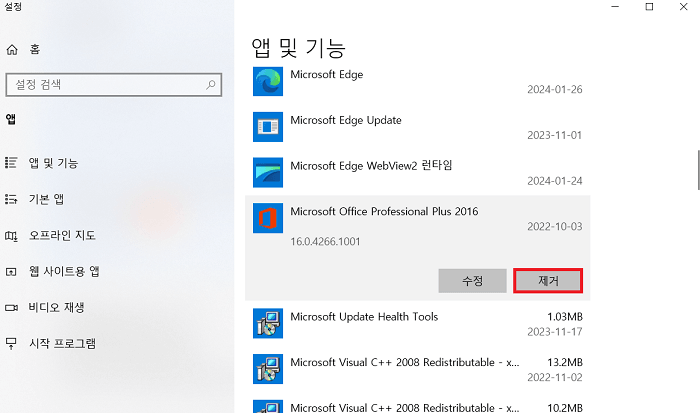Maximize the 설정 window
This screenshot has height=413, width=700.
click(650, 7)
